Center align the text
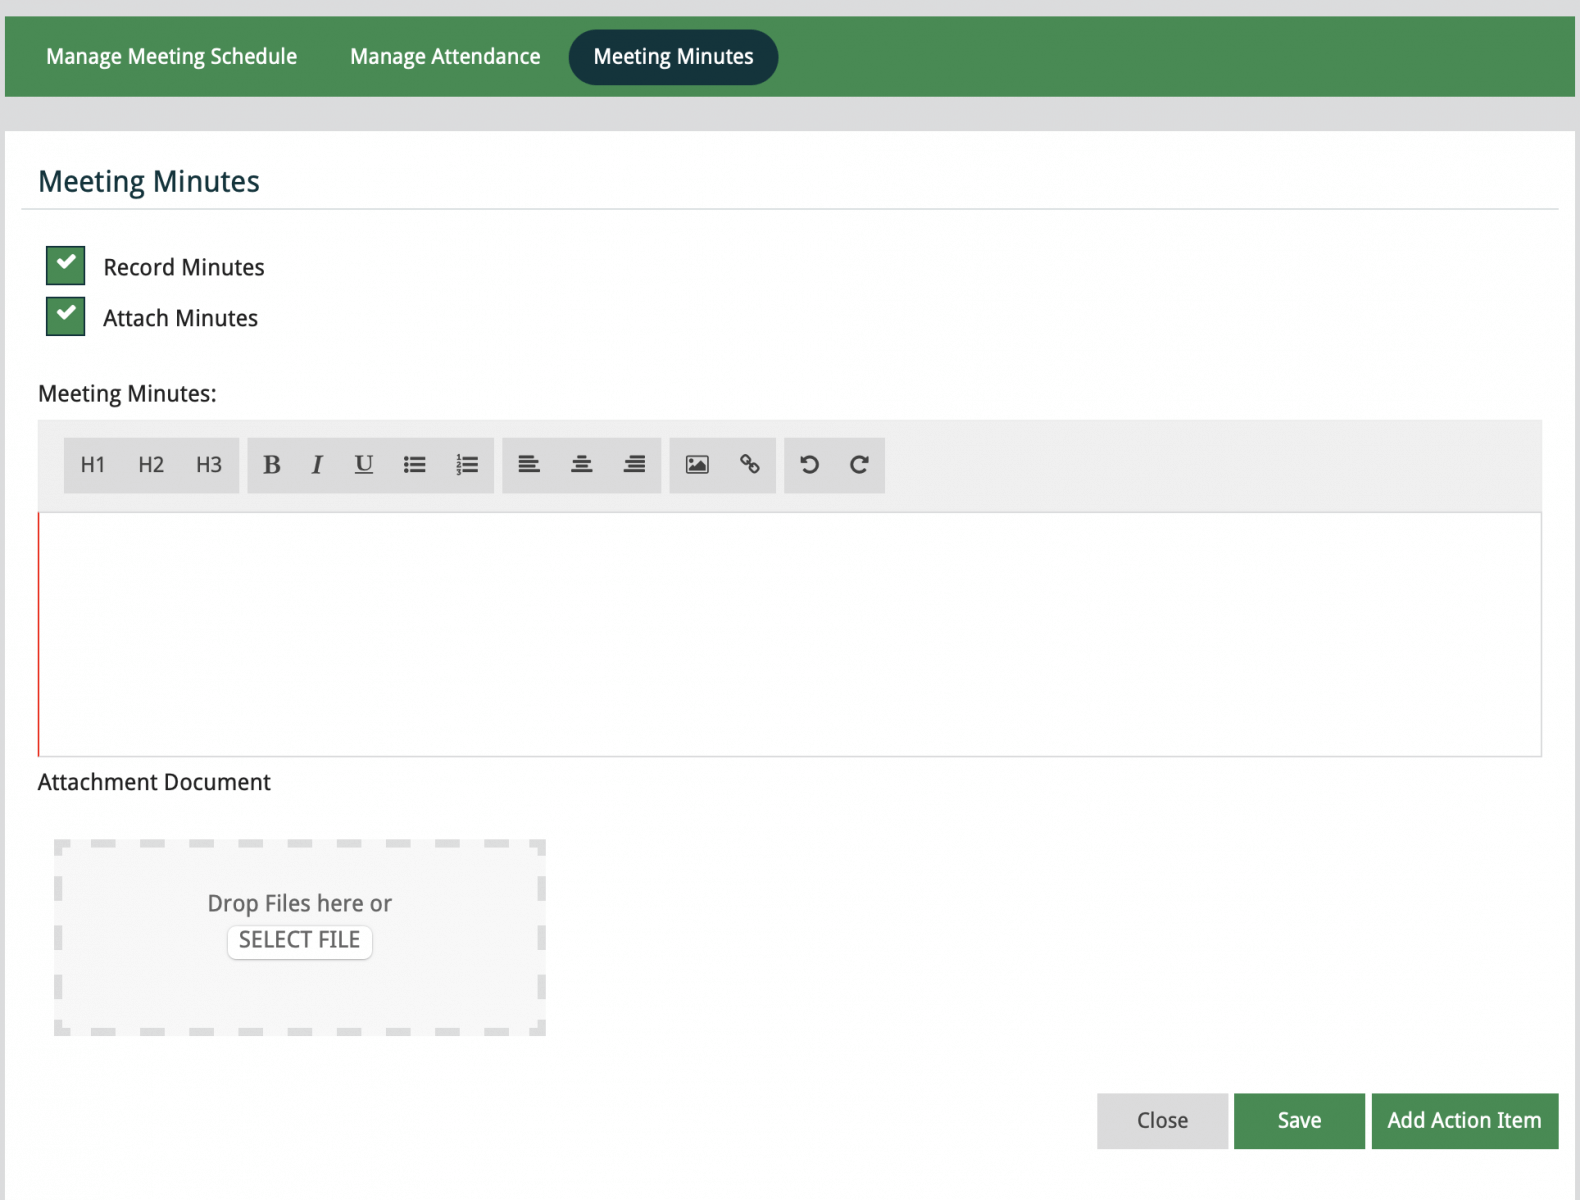This screenshot has height=1200, width=1580. tap(581, 465)
